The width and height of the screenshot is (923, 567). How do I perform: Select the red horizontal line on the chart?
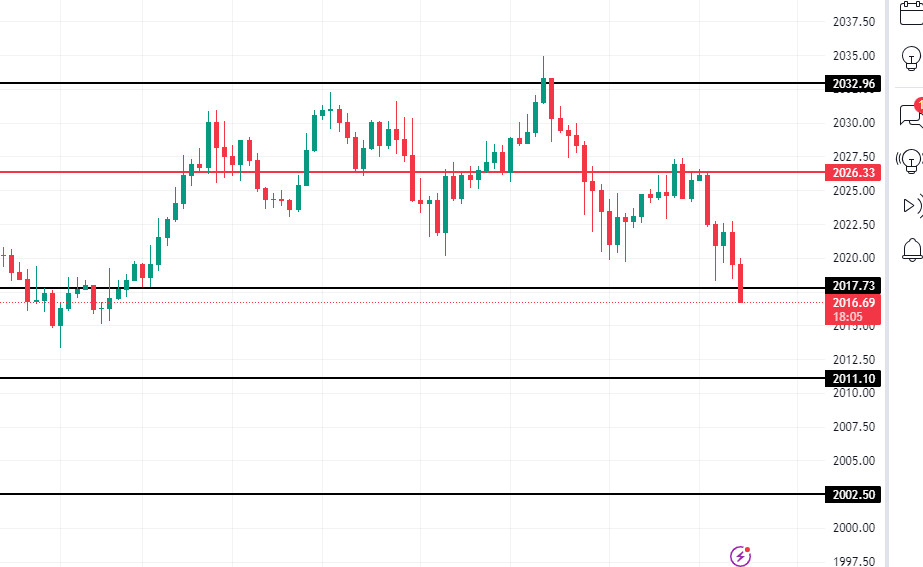click(400, 172)
